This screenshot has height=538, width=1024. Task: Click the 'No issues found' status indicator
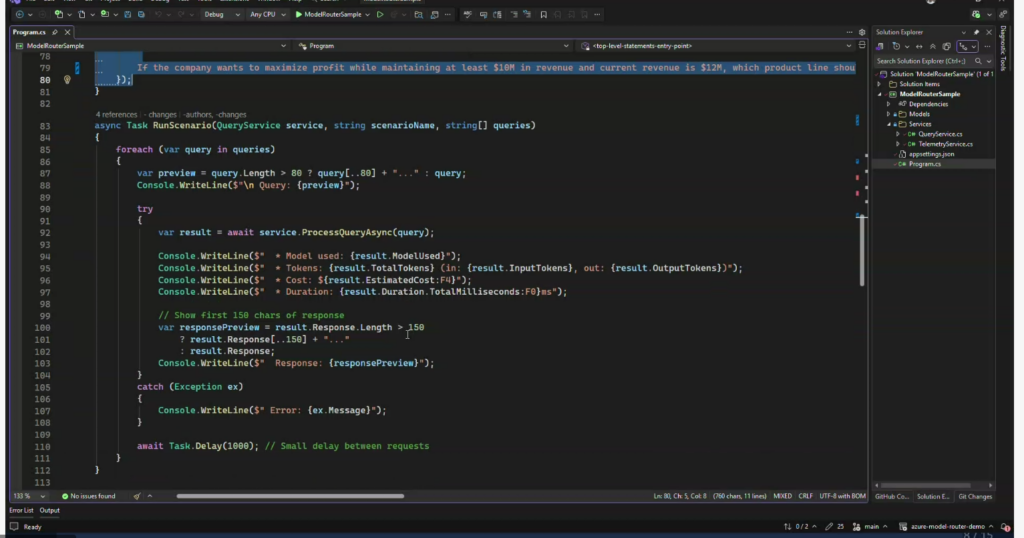pyautogui.click(x=90, y=496)
